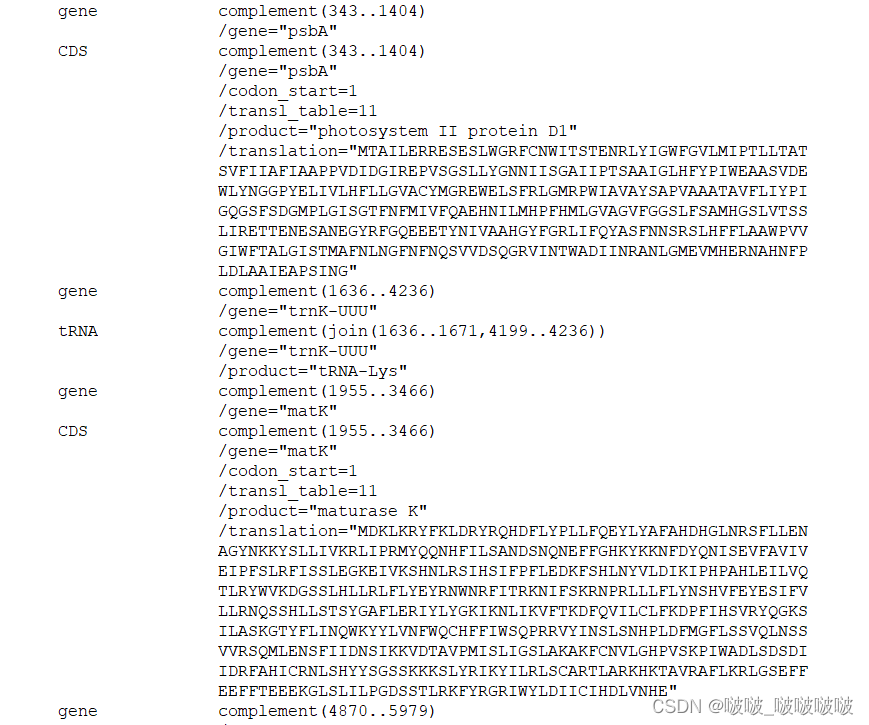
Task: Click the tRNA feature key label
Action: [x=78, y=331]
